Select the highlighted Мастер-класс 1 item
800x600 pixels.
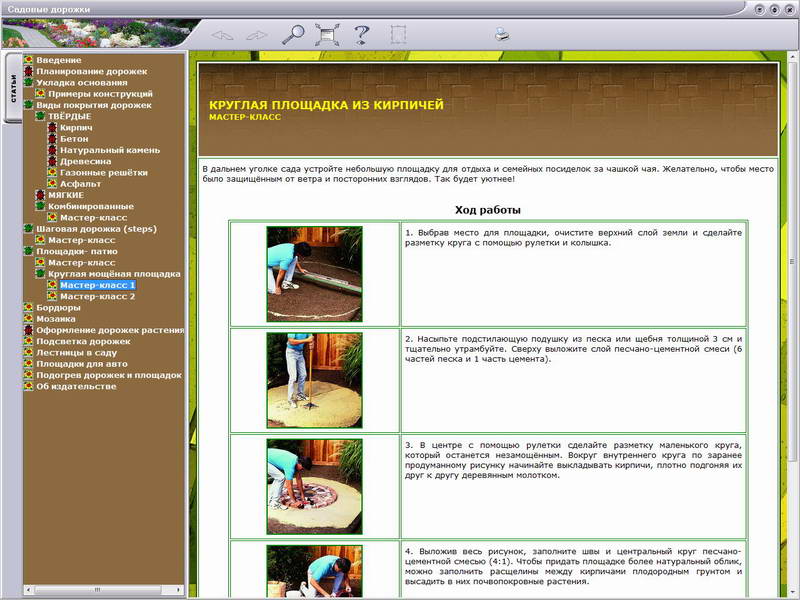click(97, 285)
